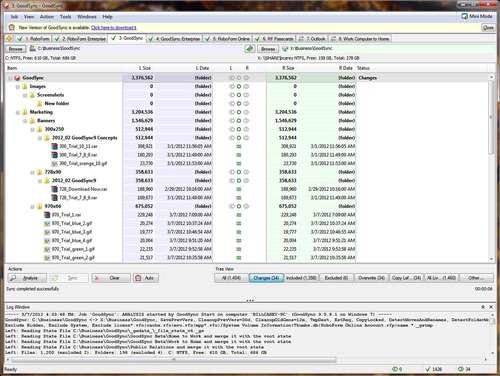
Task: Switch to the 5: RoboForm Online tab
Action: (x=228, y=39)
